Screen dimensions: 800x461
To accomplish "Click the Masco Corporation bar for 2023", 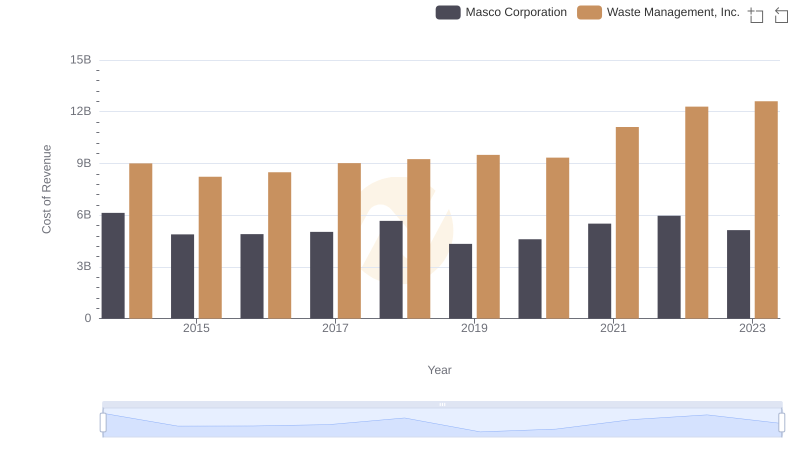I will pos(738,274).
